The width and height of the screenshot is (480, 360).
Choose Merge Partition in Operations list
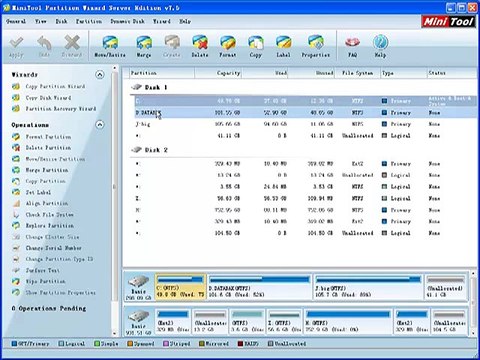coord(40,170)
